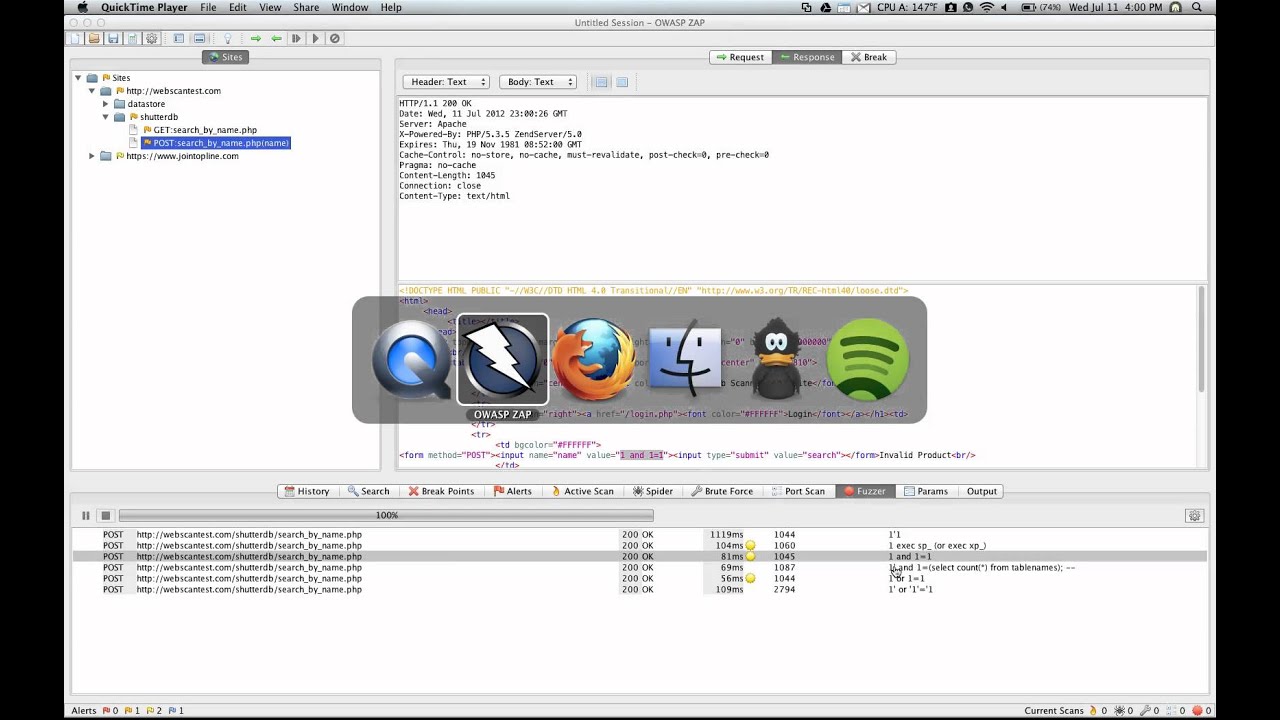Open the Output tab
Screen dimensions: 1280x720
click(981, 491)
